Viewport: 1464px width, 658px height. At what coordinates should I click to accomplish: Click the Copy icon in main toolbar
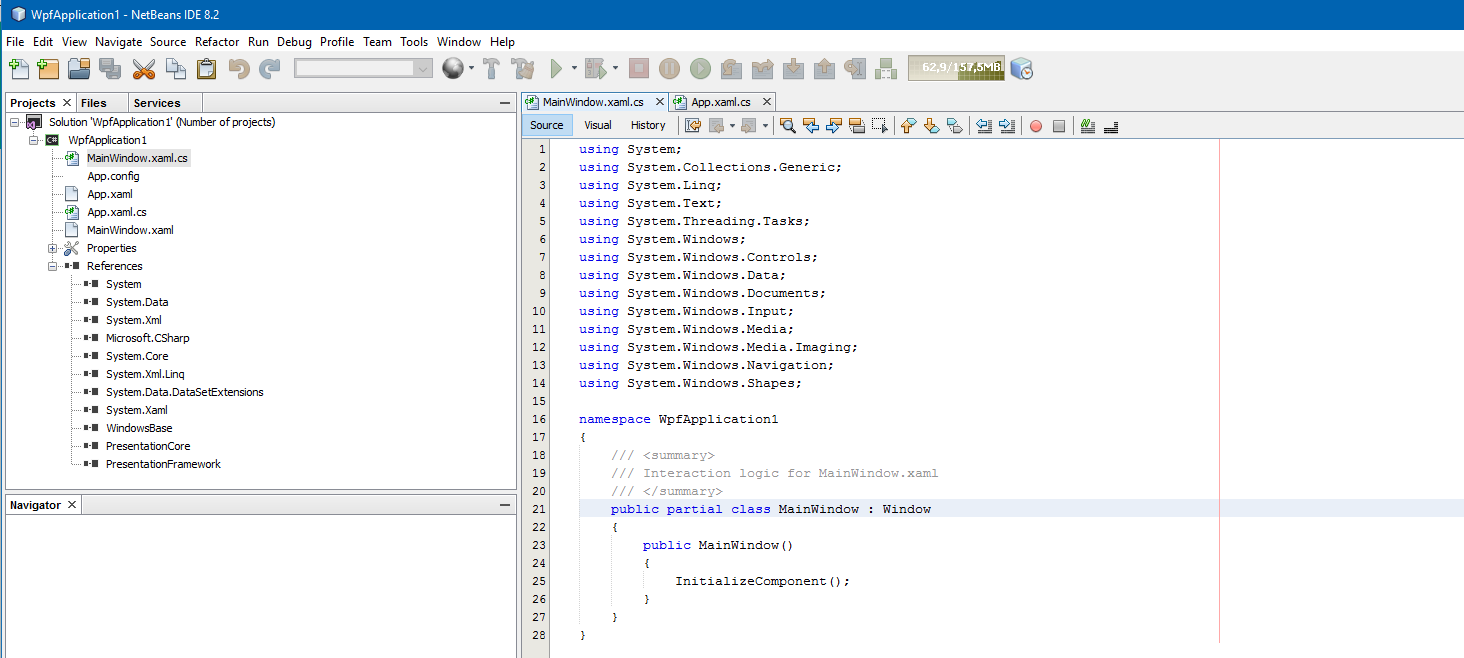pyautogui.click(x=175, y=69)
